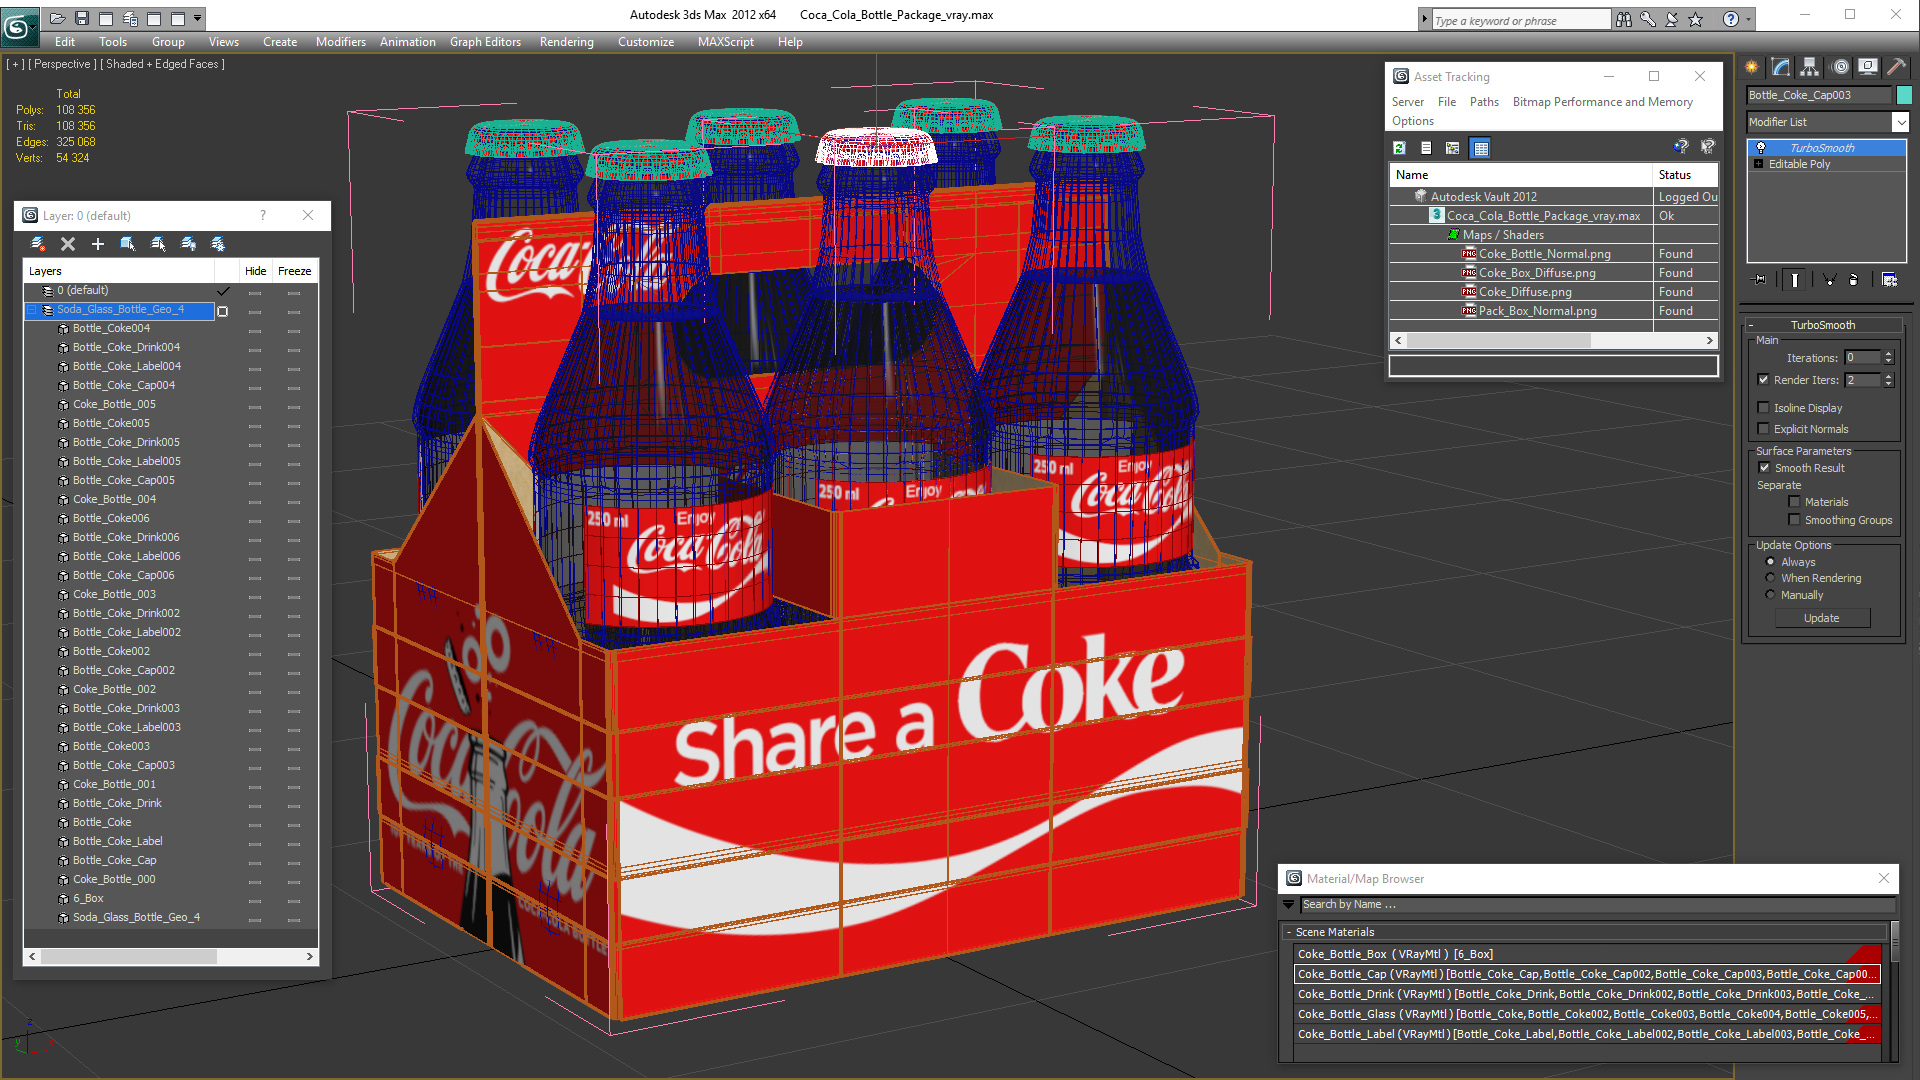The height and width of the screenshot is (1080, 1920).
Task: Switch Asset Tracking to Tree View icon
Action: tap(1453, 148)
